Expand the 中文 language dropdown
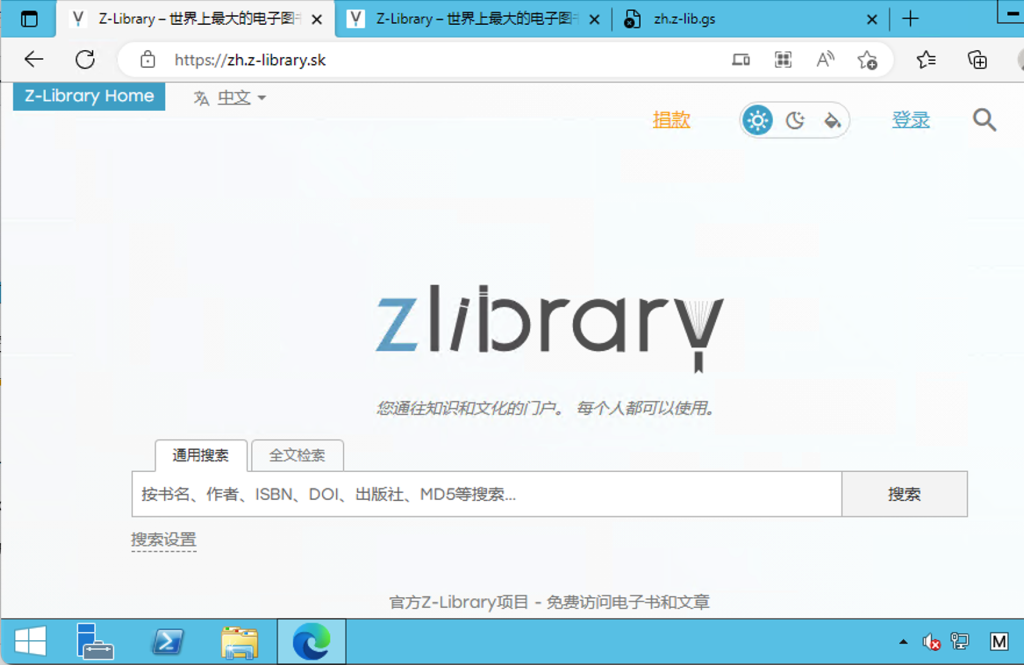Screen dimensions: 1024x665 pyautogui.click(x=230, y=98)
